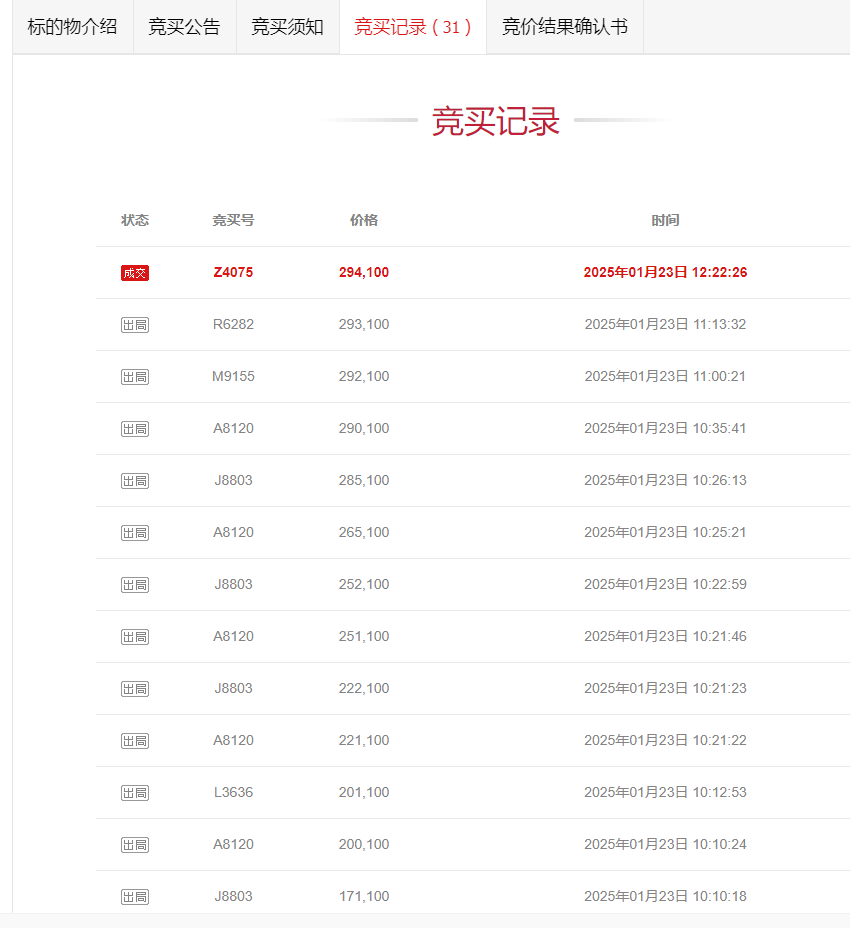Screen dimensions: 850x928
Task: Click the 时间 column header
Action: click(x=665, y=220)
